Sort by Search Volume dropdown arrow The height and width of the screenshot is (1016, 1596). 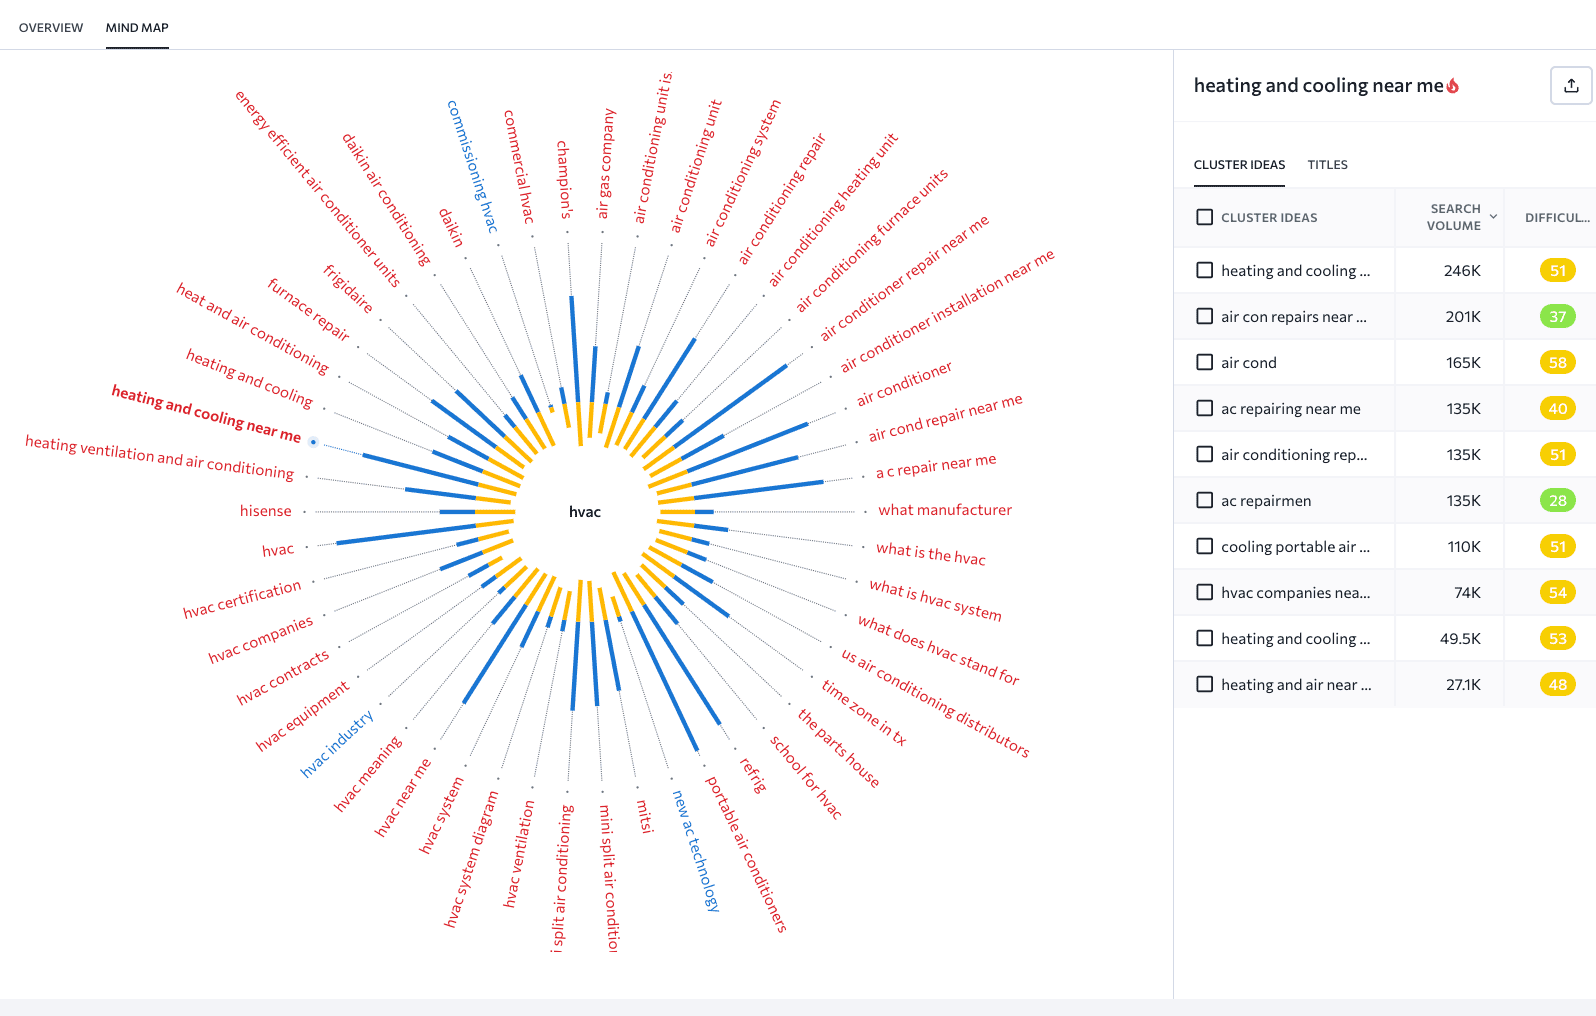pyautogui.click(x=1493, y=217)
